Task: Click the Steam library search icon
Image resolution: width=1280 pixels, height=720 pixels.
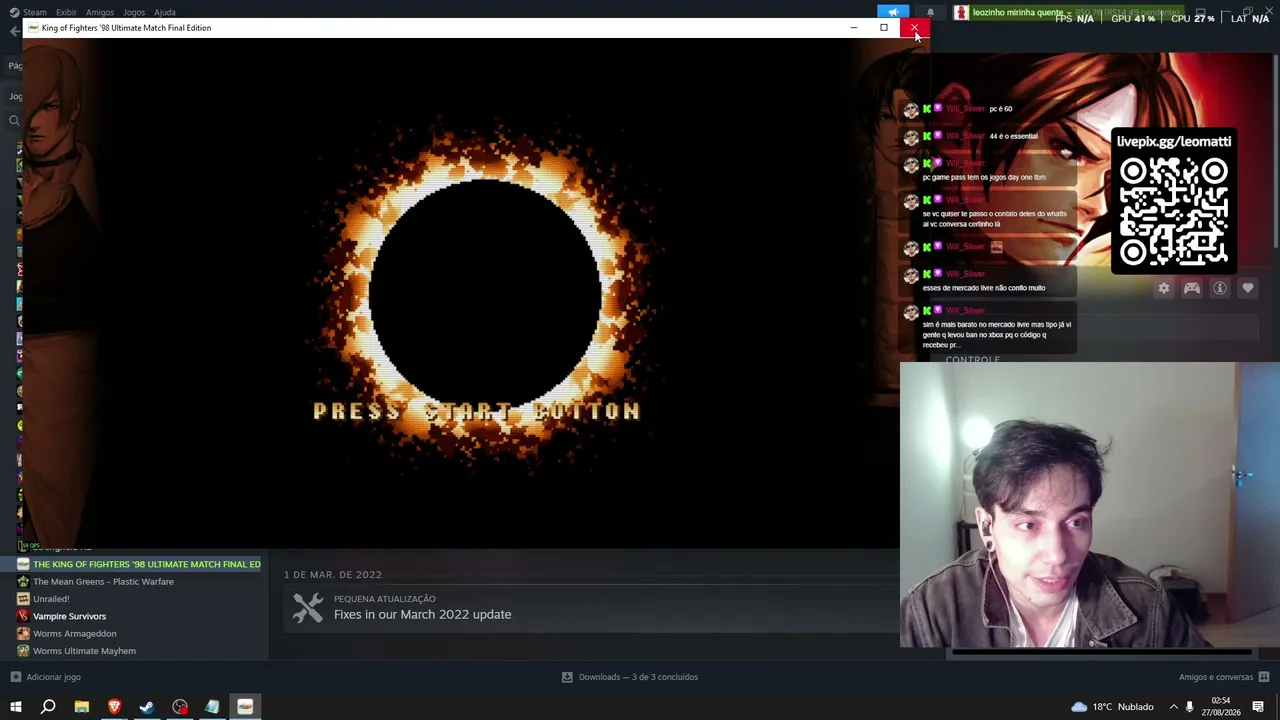Action: pyautogui.click(x=14, y=121)
